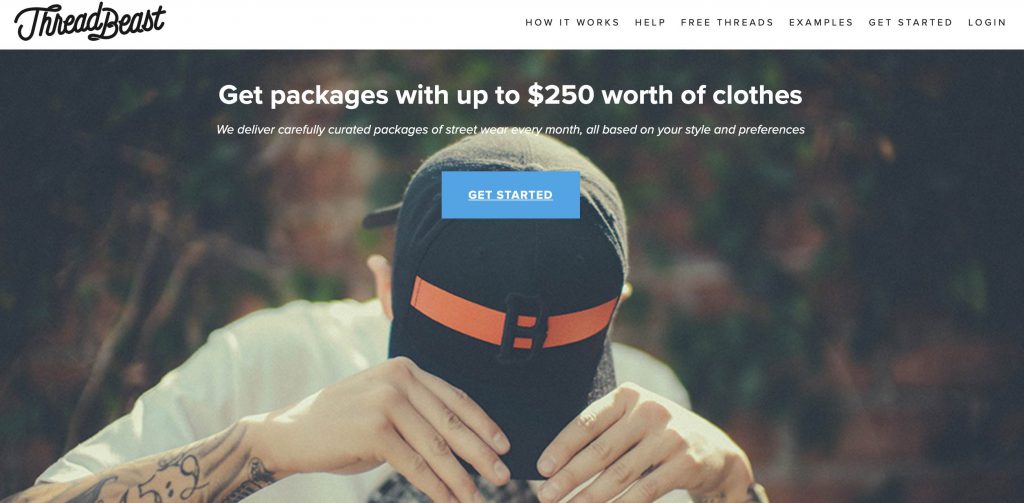Select the curated packages subtitle text

(x=510, y=129)
